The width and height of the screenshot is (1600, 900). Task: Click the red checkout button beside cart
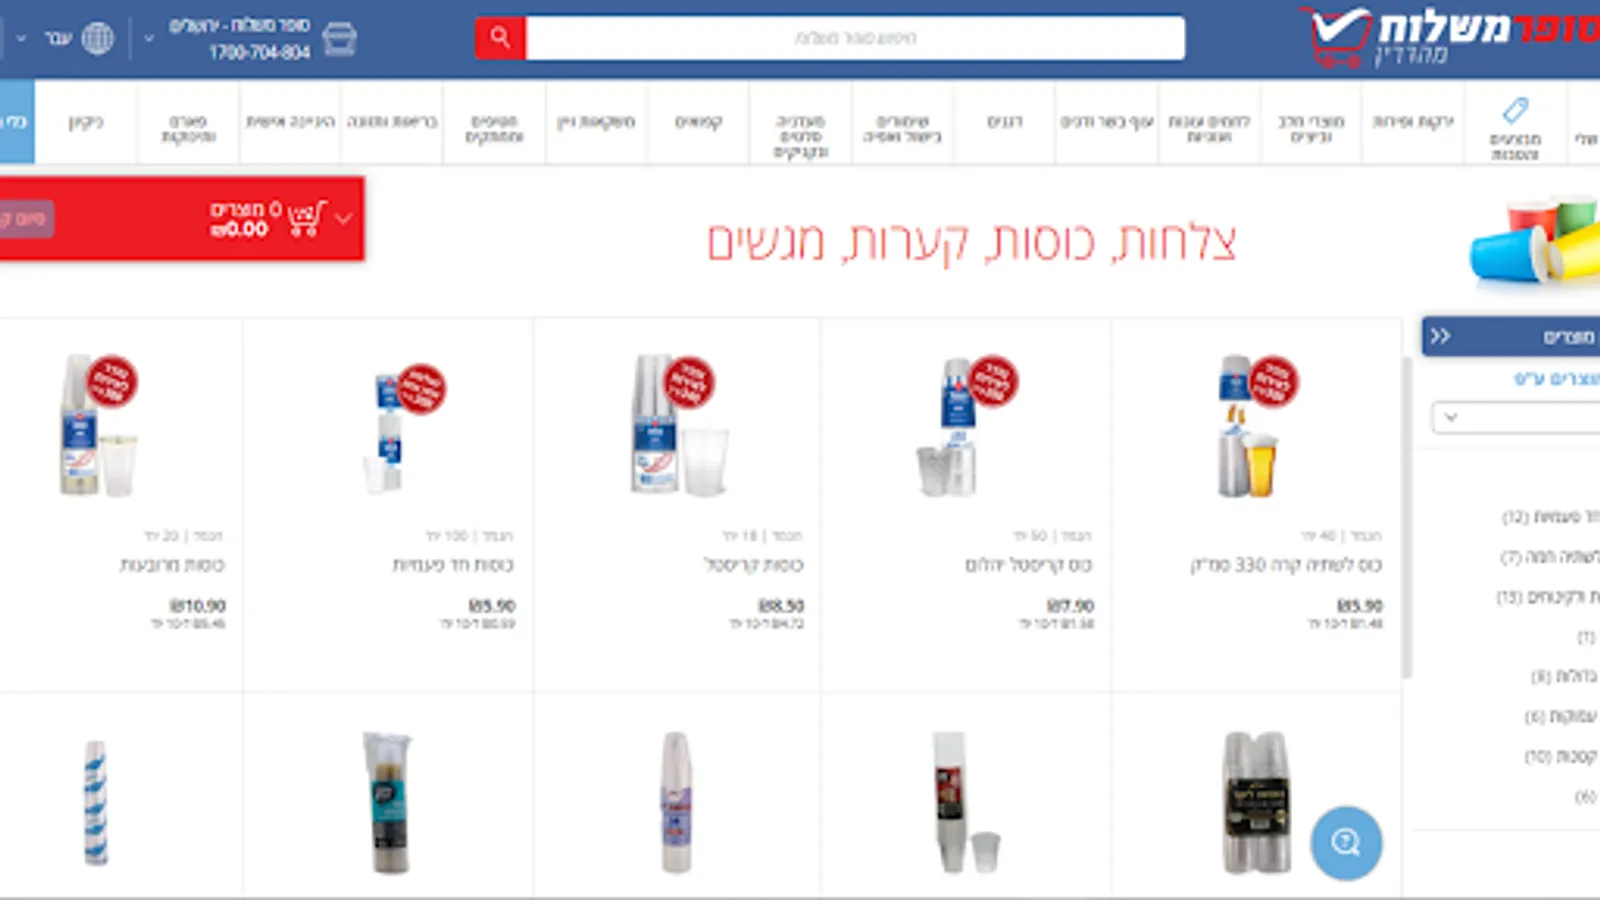[27, 219]
